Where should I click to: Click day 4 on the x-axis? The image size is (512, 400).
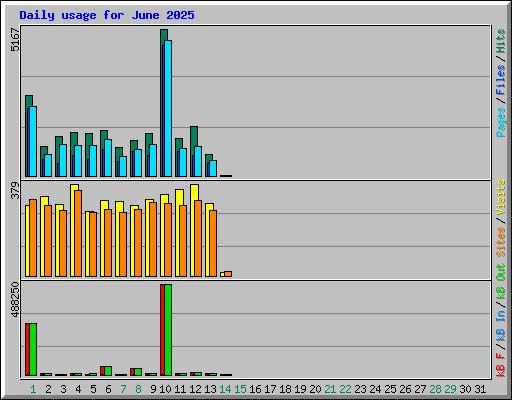pos(78,389)
